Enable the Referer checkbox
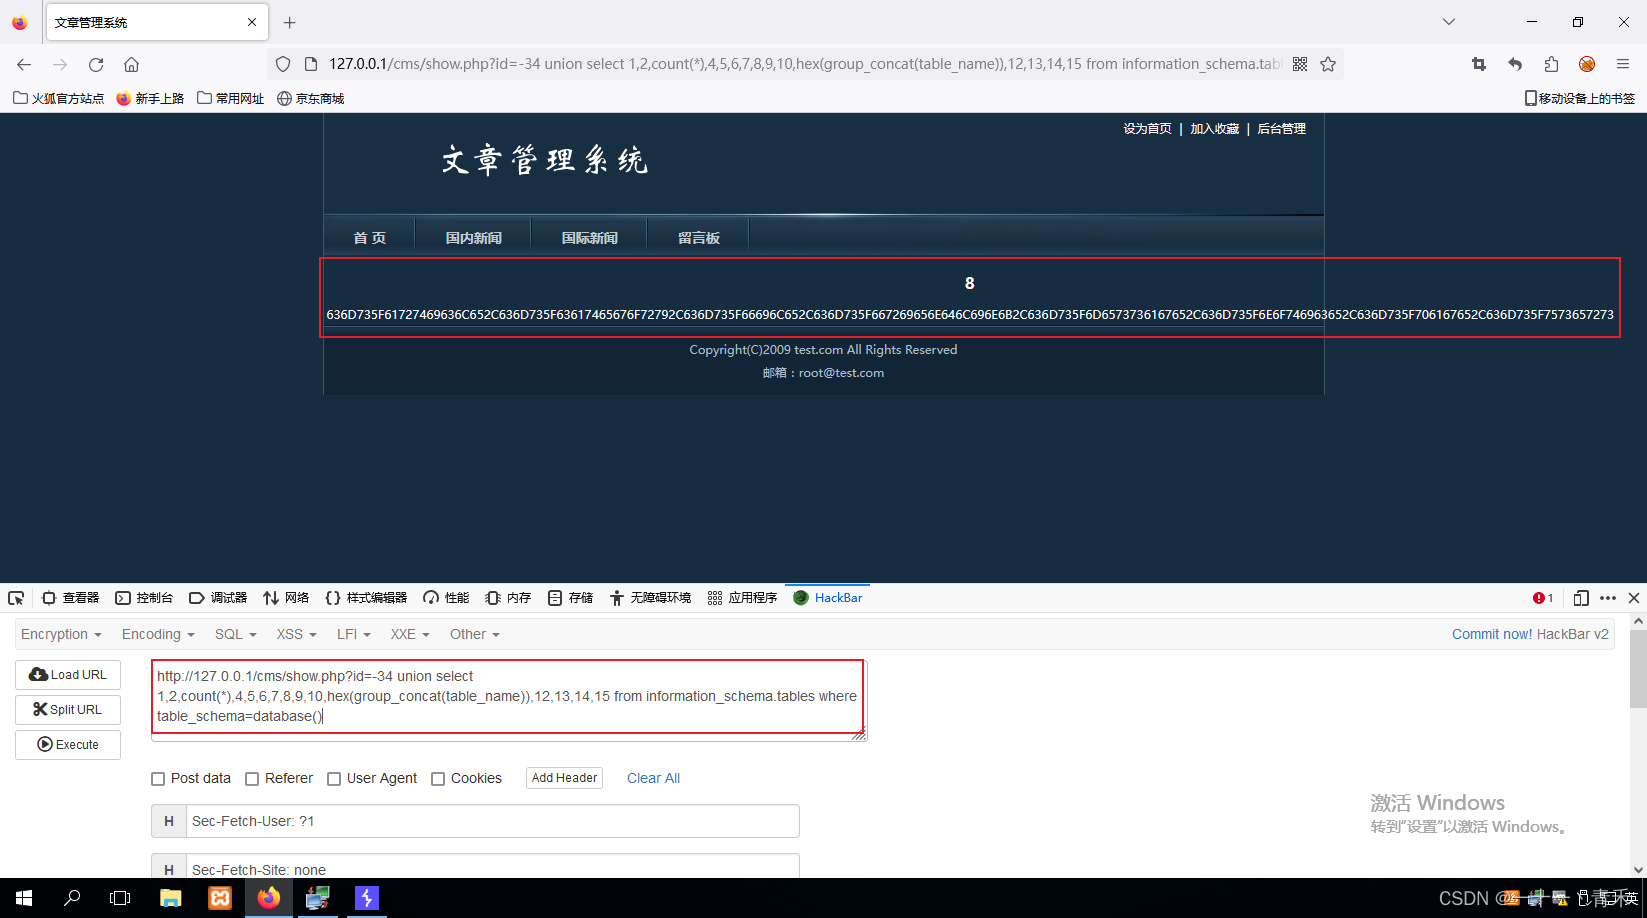The image size is (1647, 918). tap(252, 779)
